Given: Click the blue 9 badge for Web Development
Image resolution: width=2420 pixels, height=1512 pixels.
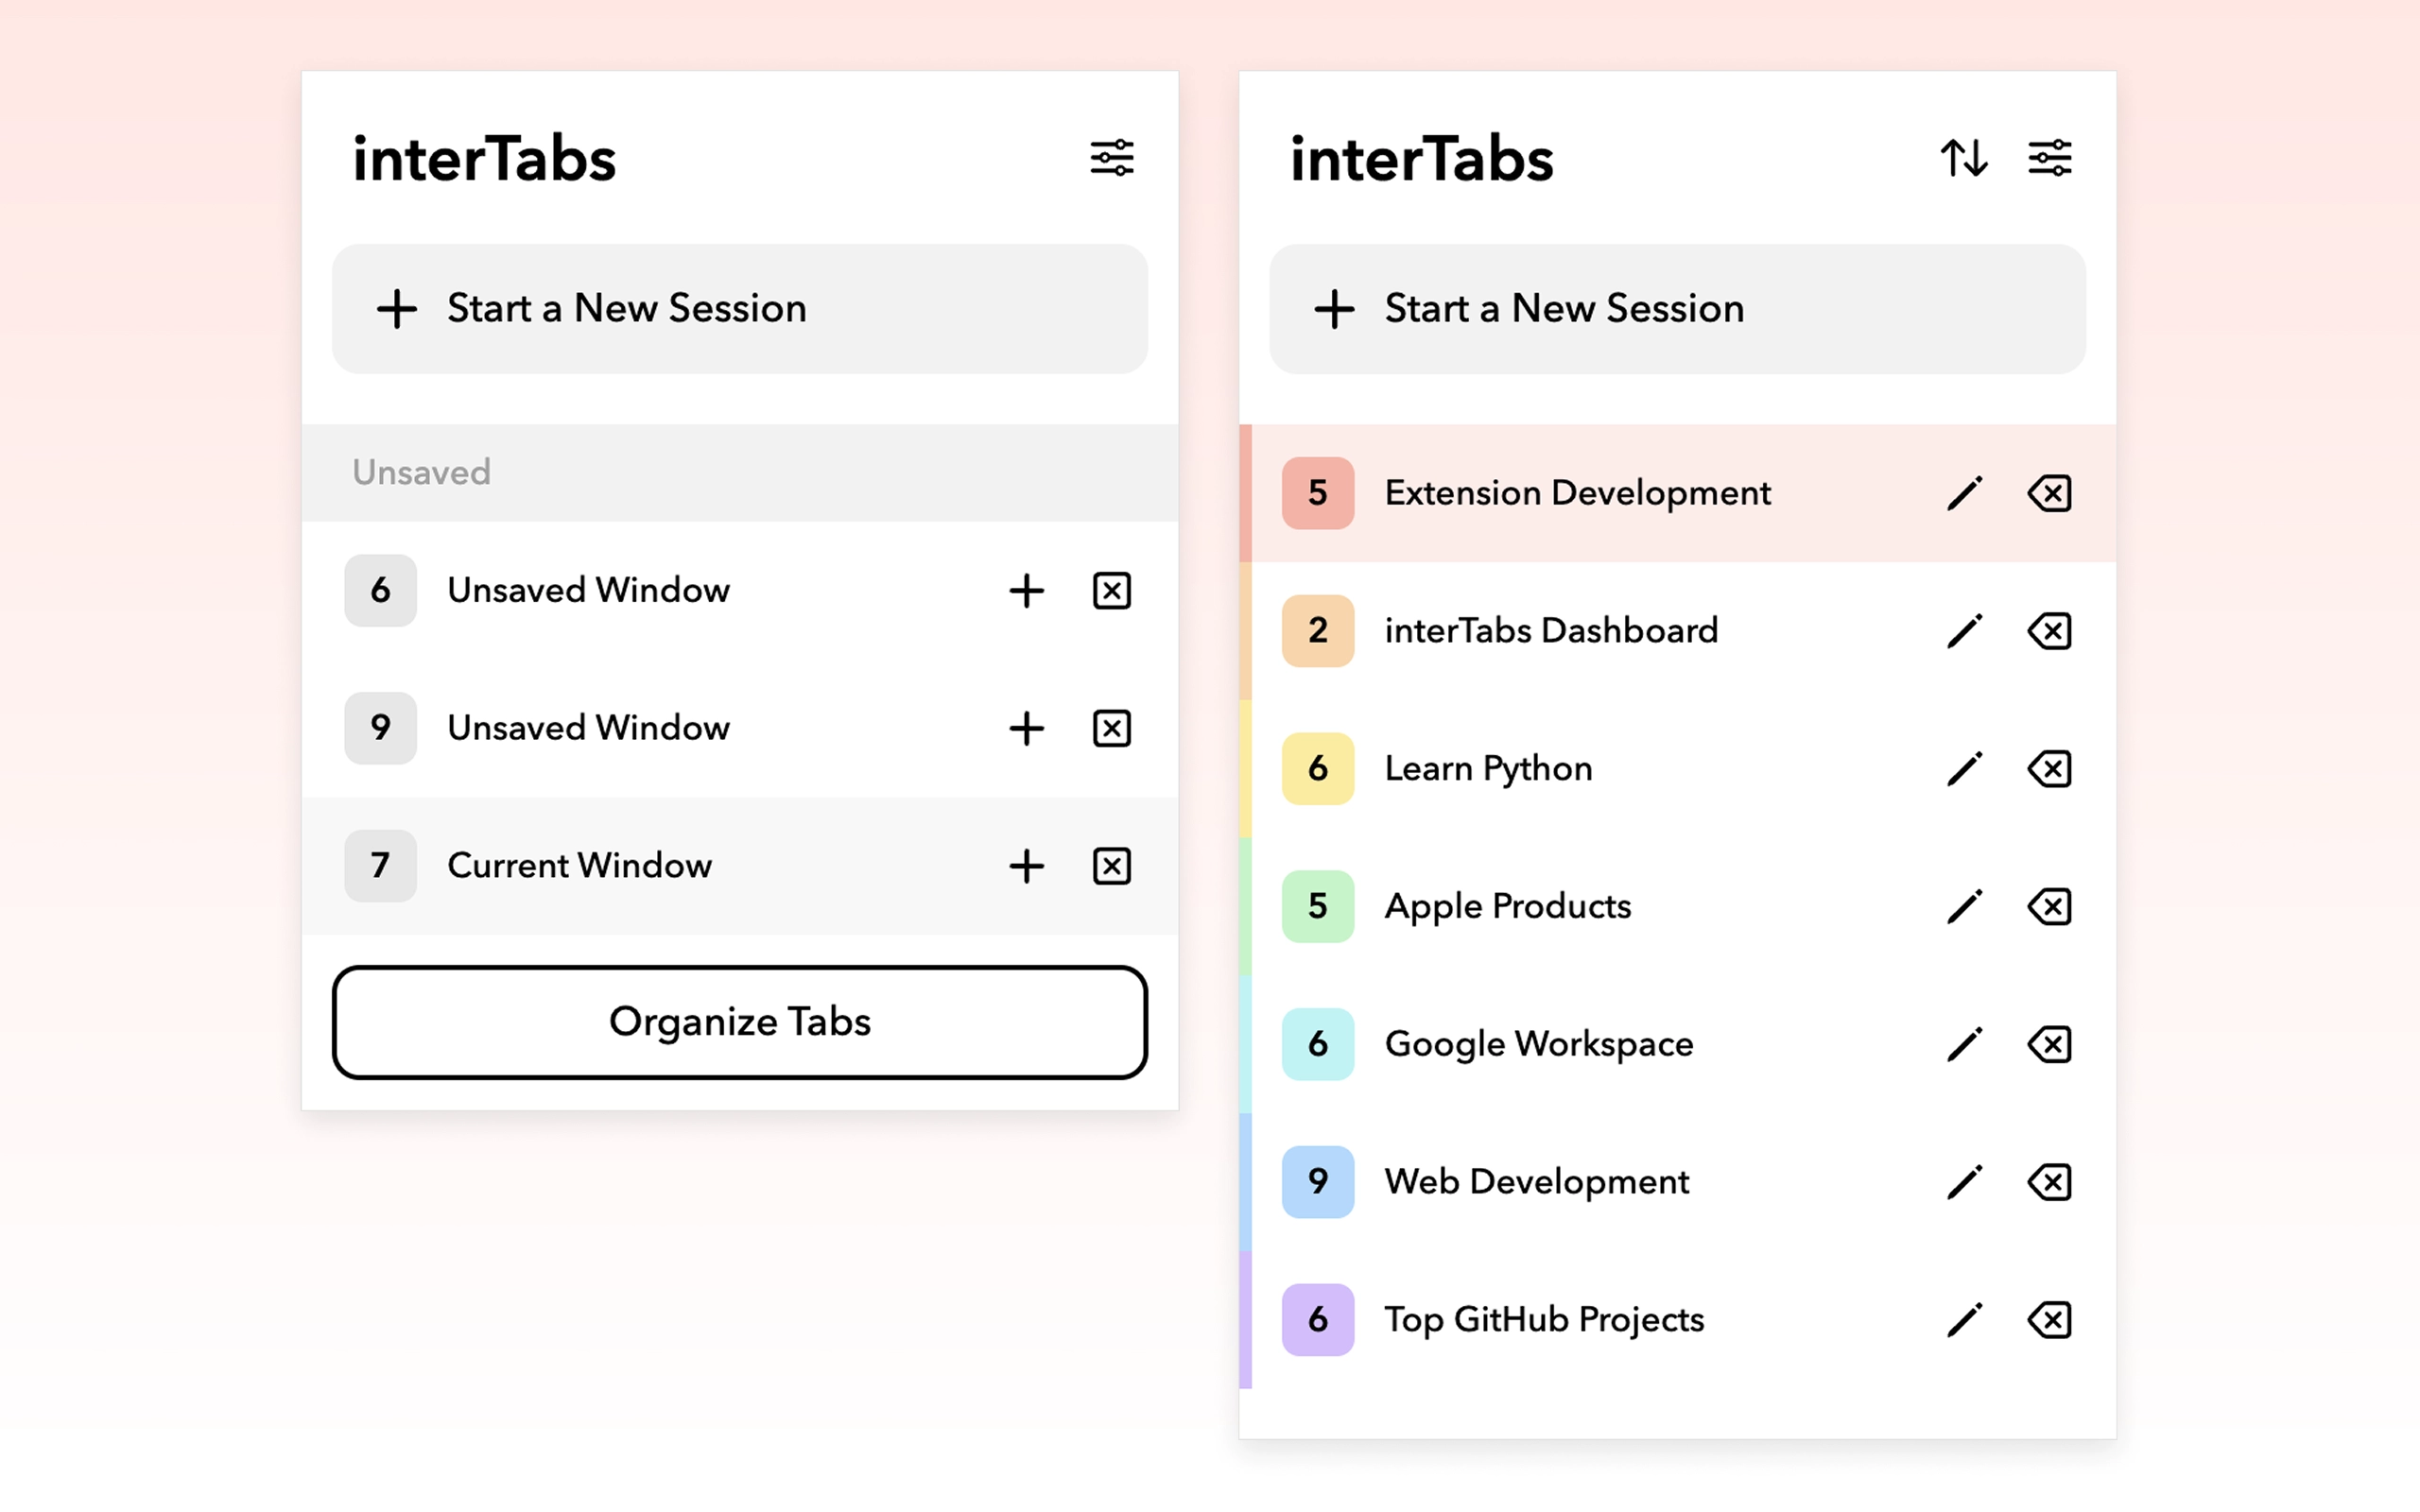Looking at the screenshot, I should point(1317,1182).
